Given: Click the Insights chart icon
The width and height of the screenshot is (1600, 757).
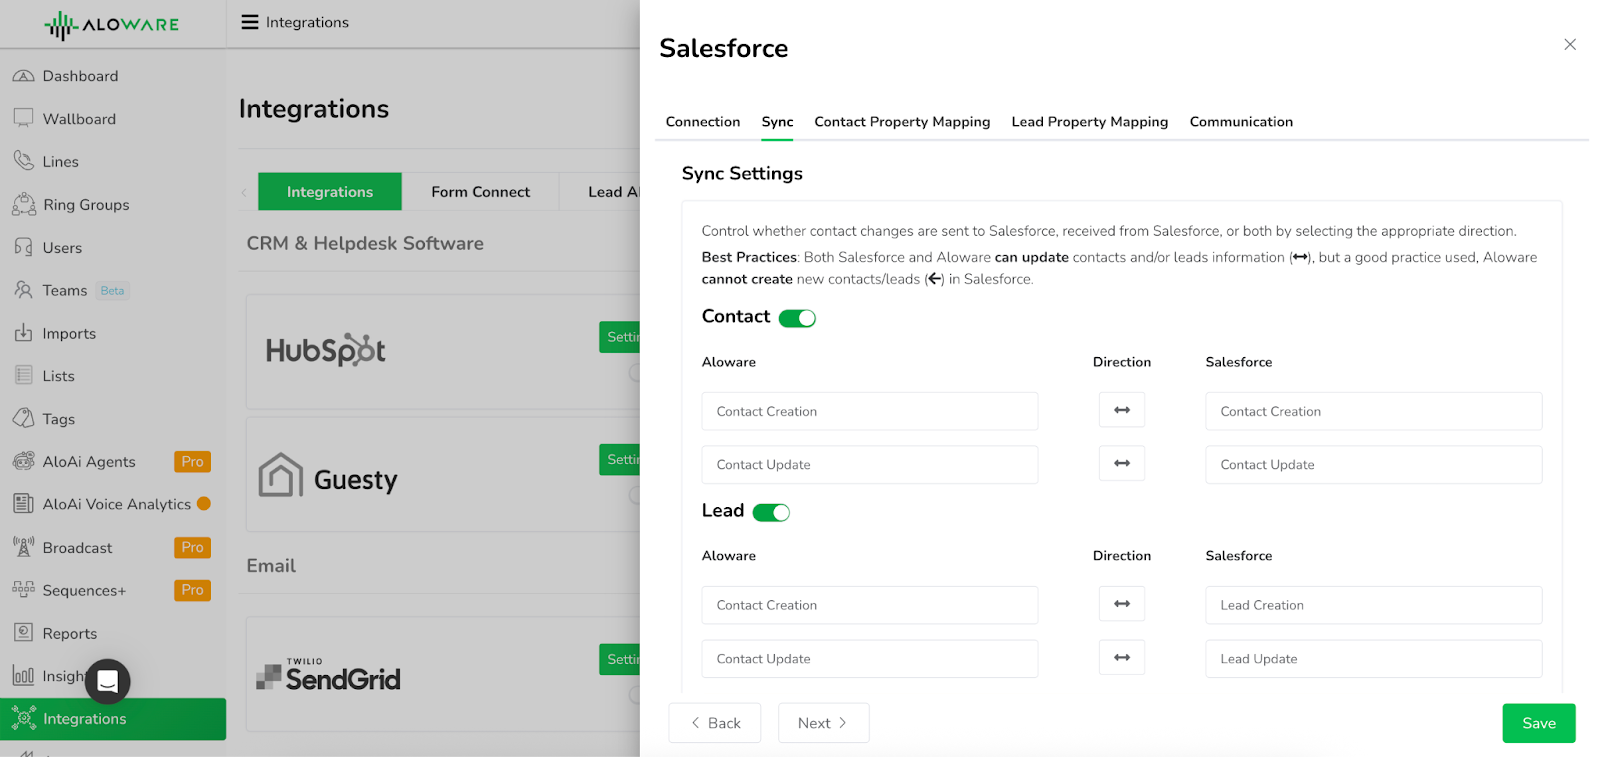Looking at the screenshot, I should tap(23, 676).
